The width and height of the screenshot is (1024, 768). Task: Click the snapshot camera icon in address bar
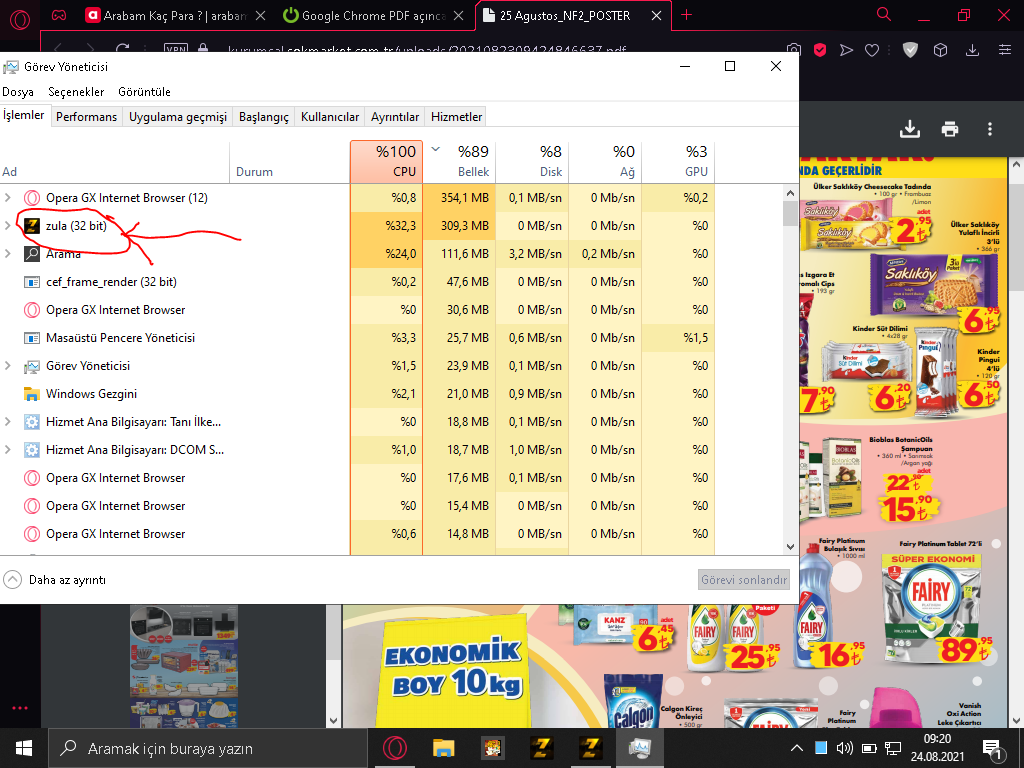(793, 50)
